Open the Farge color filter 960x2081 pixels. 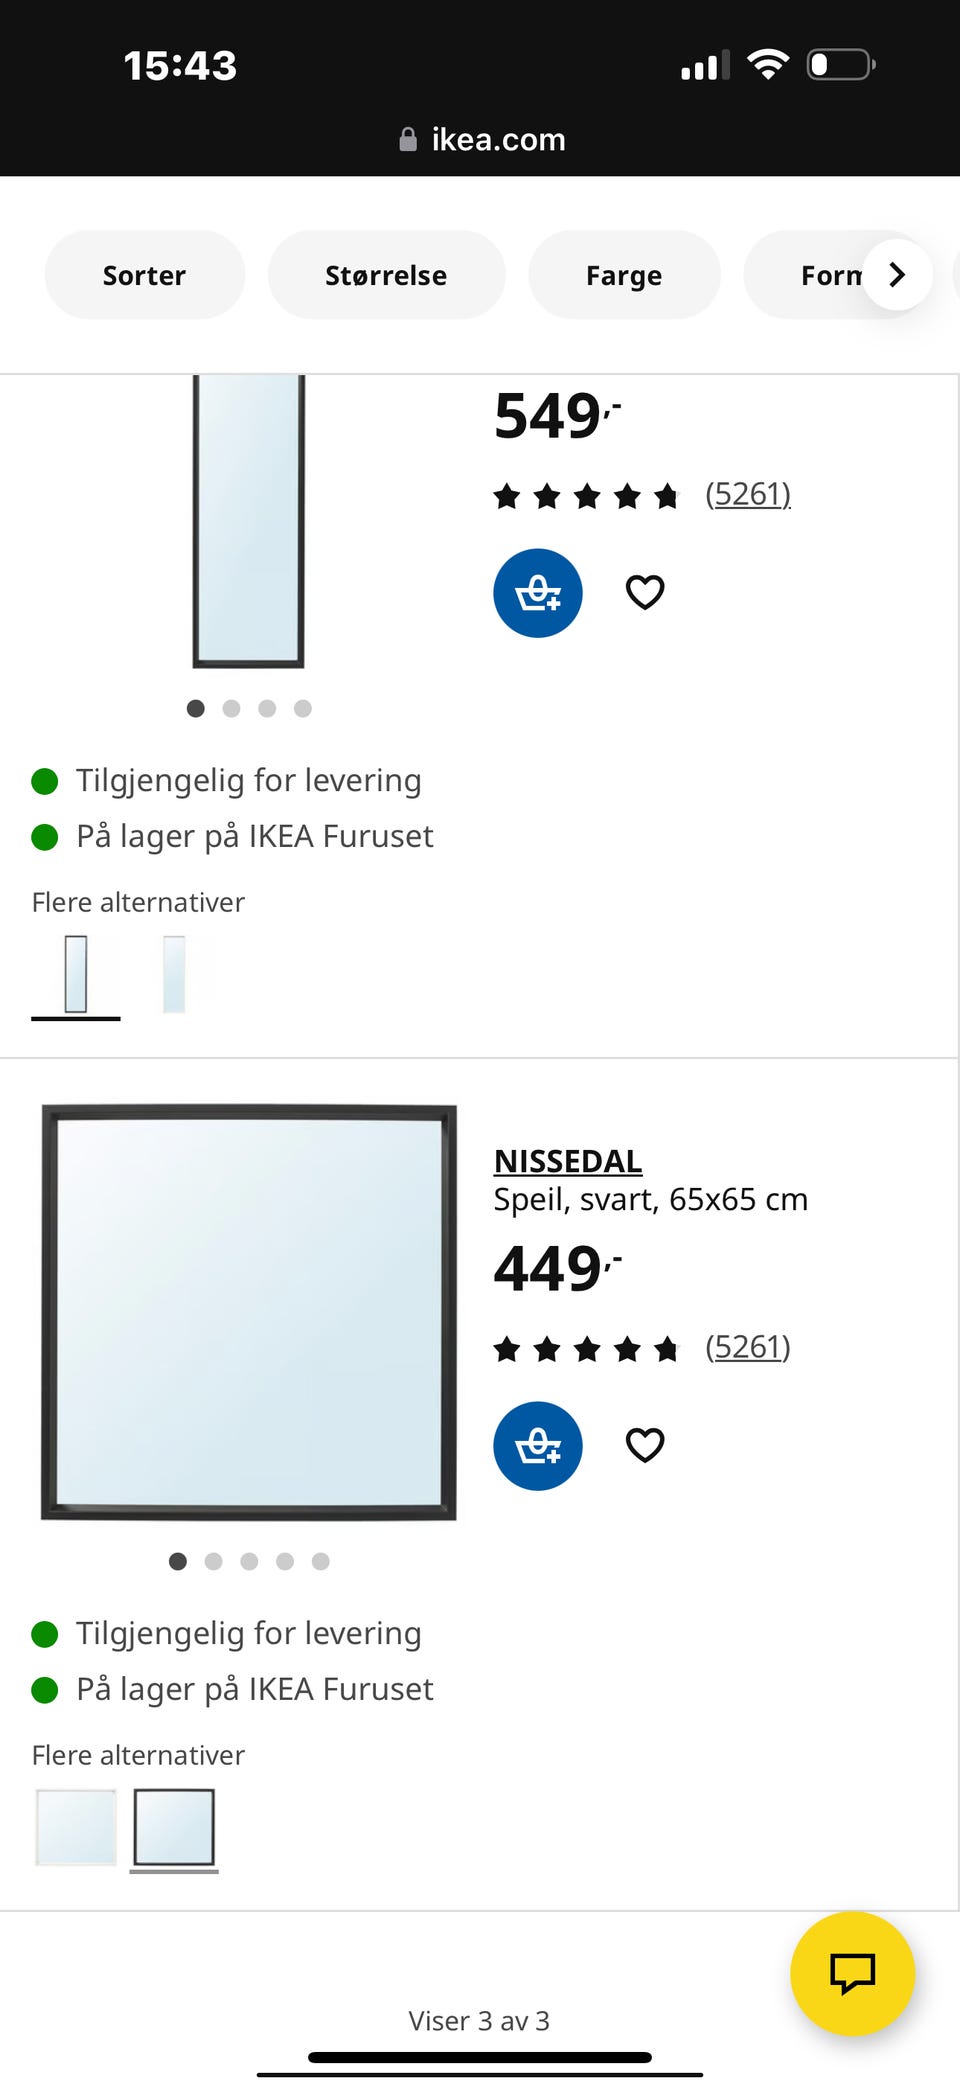623,275
